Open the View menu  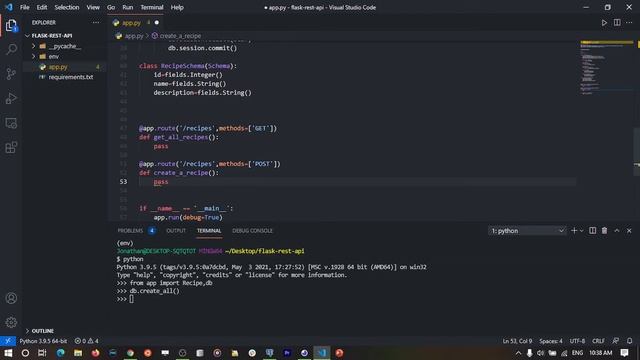click(93, 7)
